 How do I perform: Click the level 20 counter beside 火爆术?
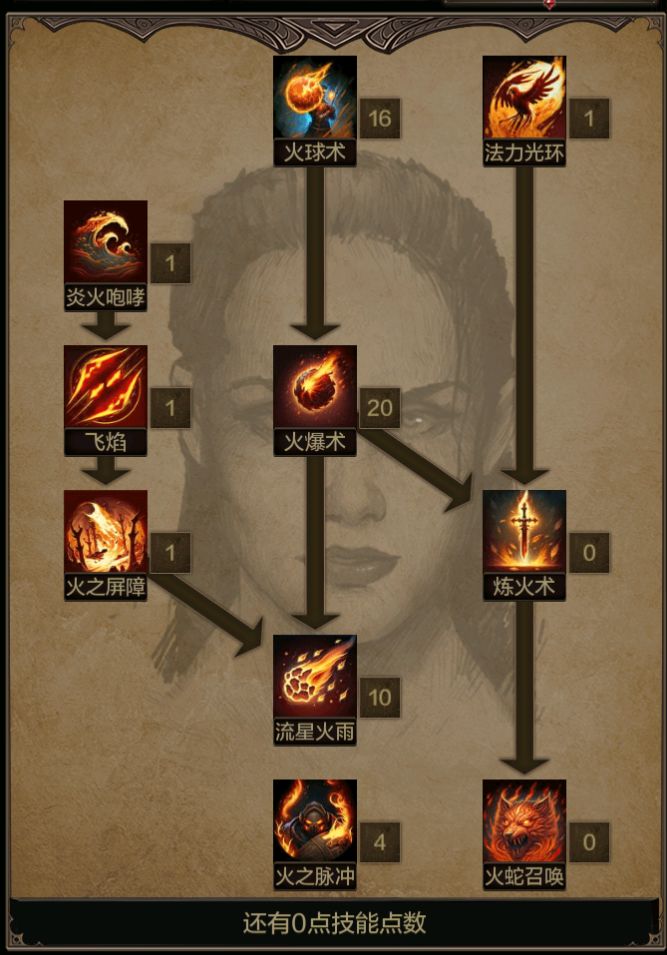click(379, 407)
